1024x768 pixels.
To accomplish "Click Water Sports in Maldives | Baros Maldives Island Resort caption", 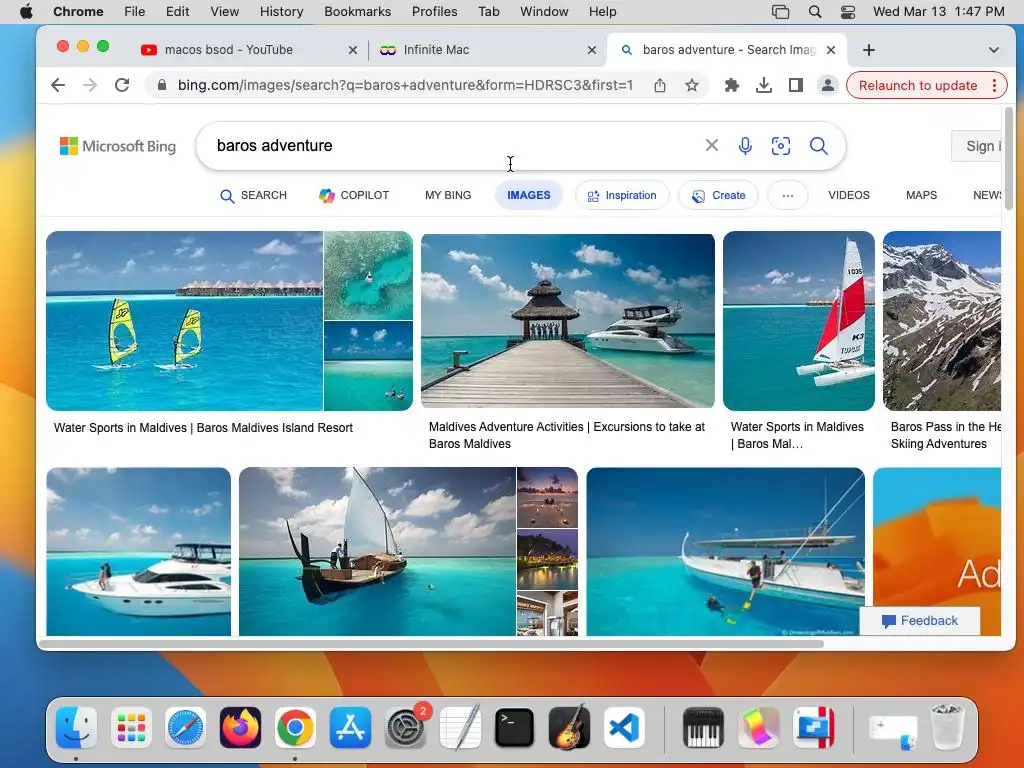I will pos(203,428).
